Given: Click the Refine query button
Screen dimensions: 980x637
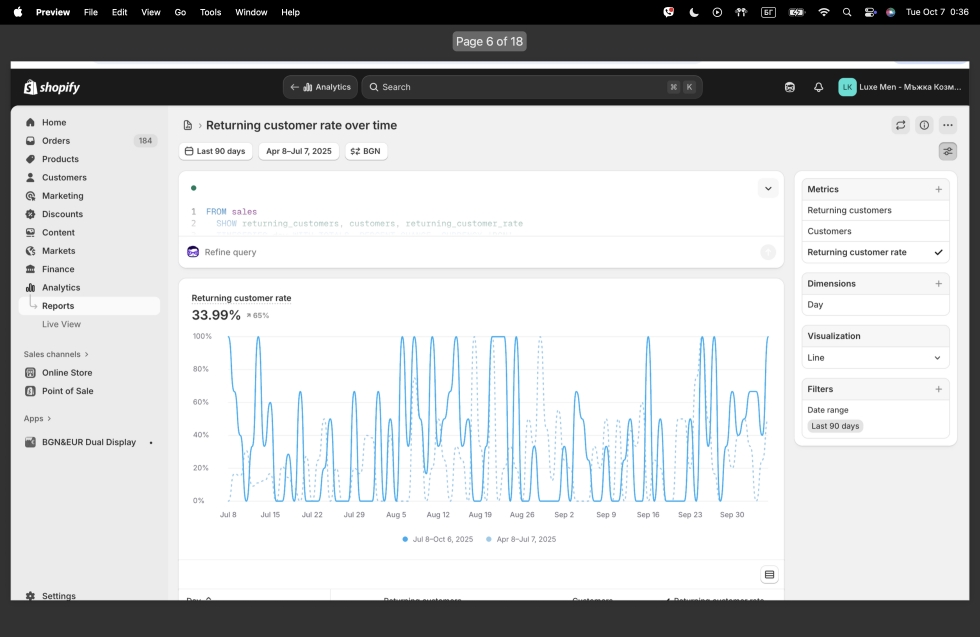Looking at the screenshot, I should coord(230,252).
